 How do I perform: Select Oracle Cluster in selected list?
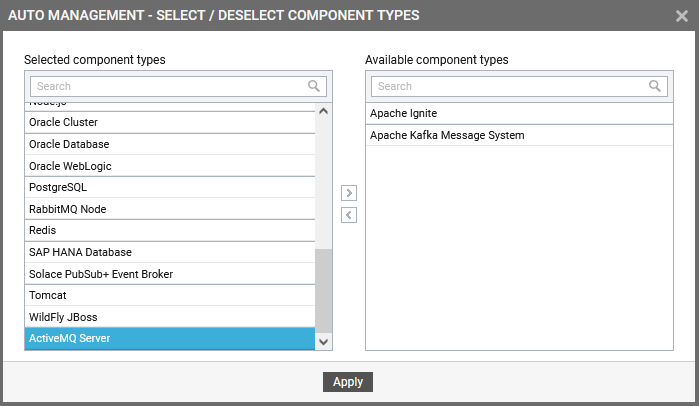tap(170, 122)
